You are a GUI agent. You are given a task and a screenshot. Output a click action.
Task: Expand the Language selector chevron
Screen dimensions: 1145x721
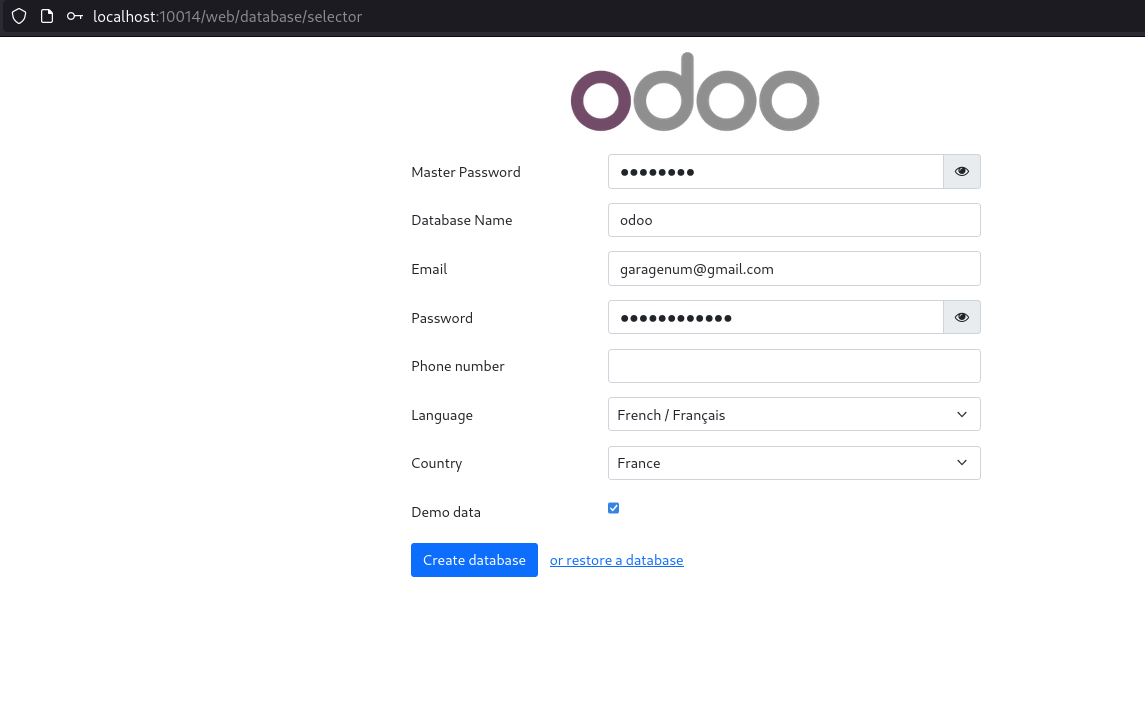961,414
